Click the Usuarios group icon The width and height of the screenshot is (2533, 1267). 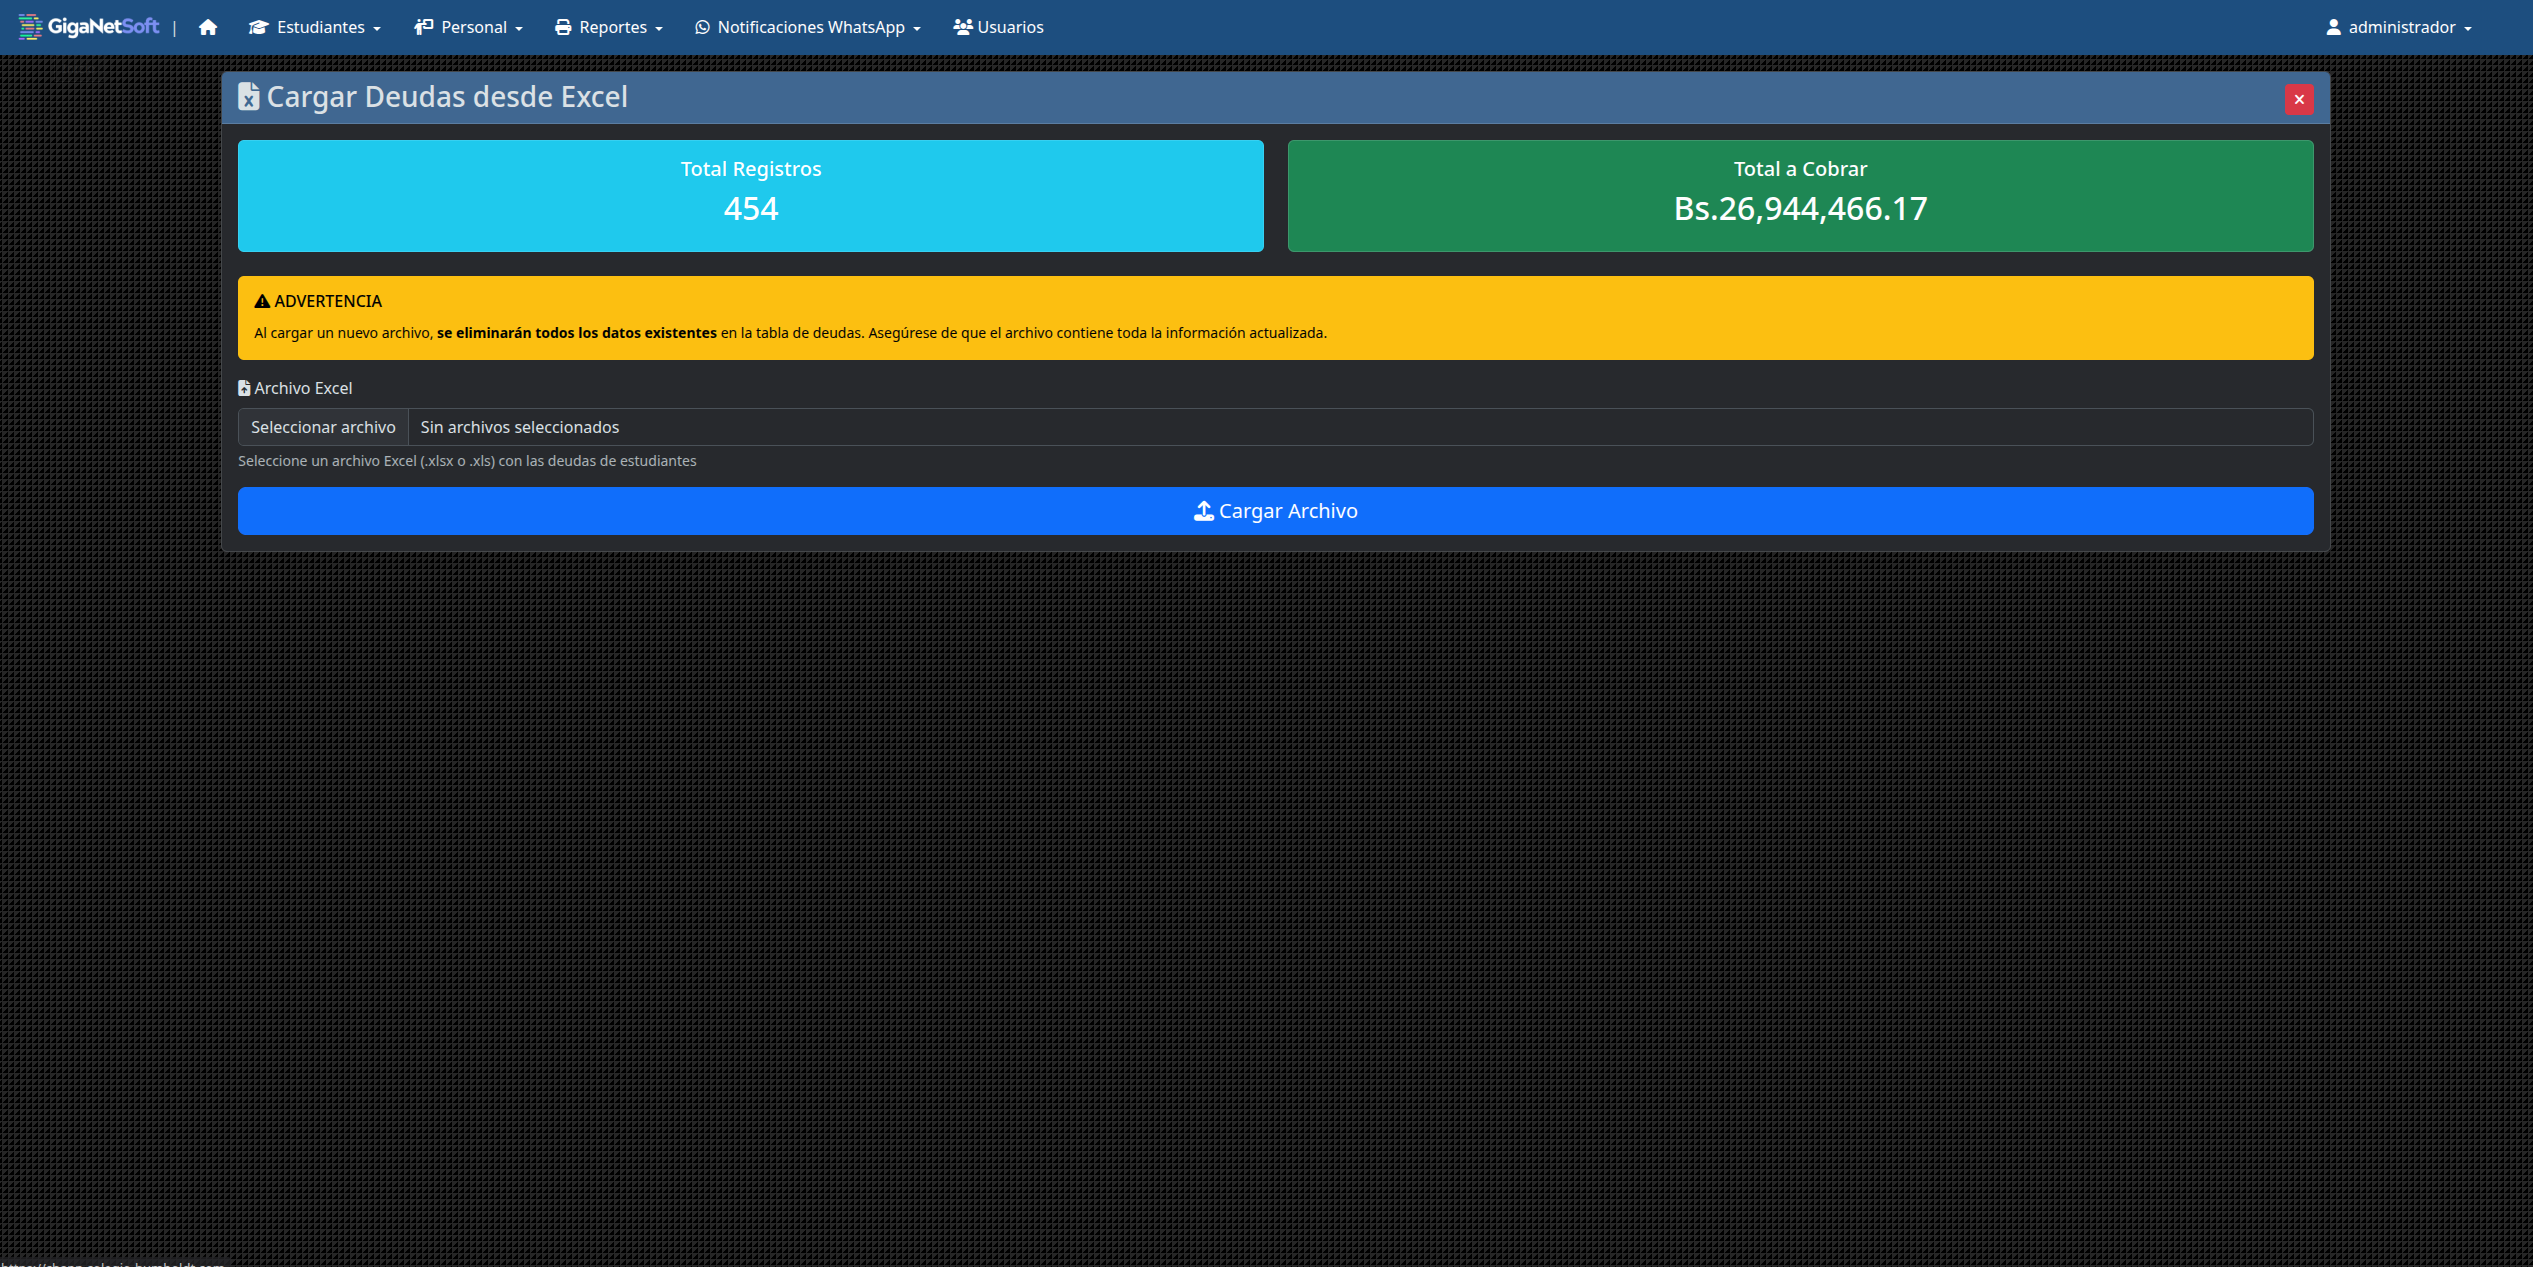click(962, 27)
